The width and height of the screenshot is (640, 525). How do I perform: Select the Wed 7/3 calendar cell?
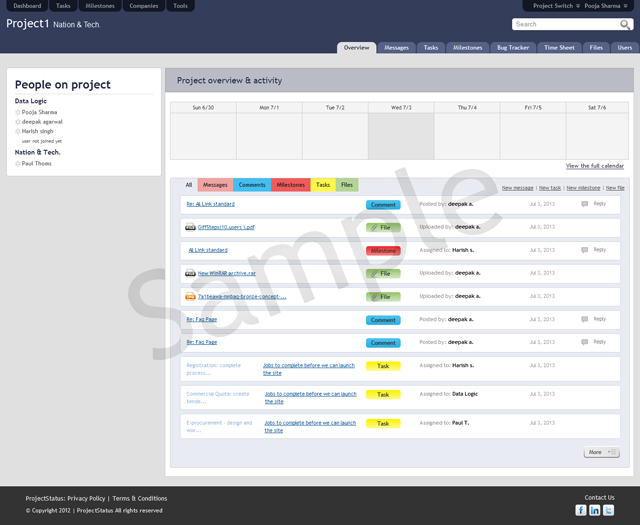(x=401, y=135)
